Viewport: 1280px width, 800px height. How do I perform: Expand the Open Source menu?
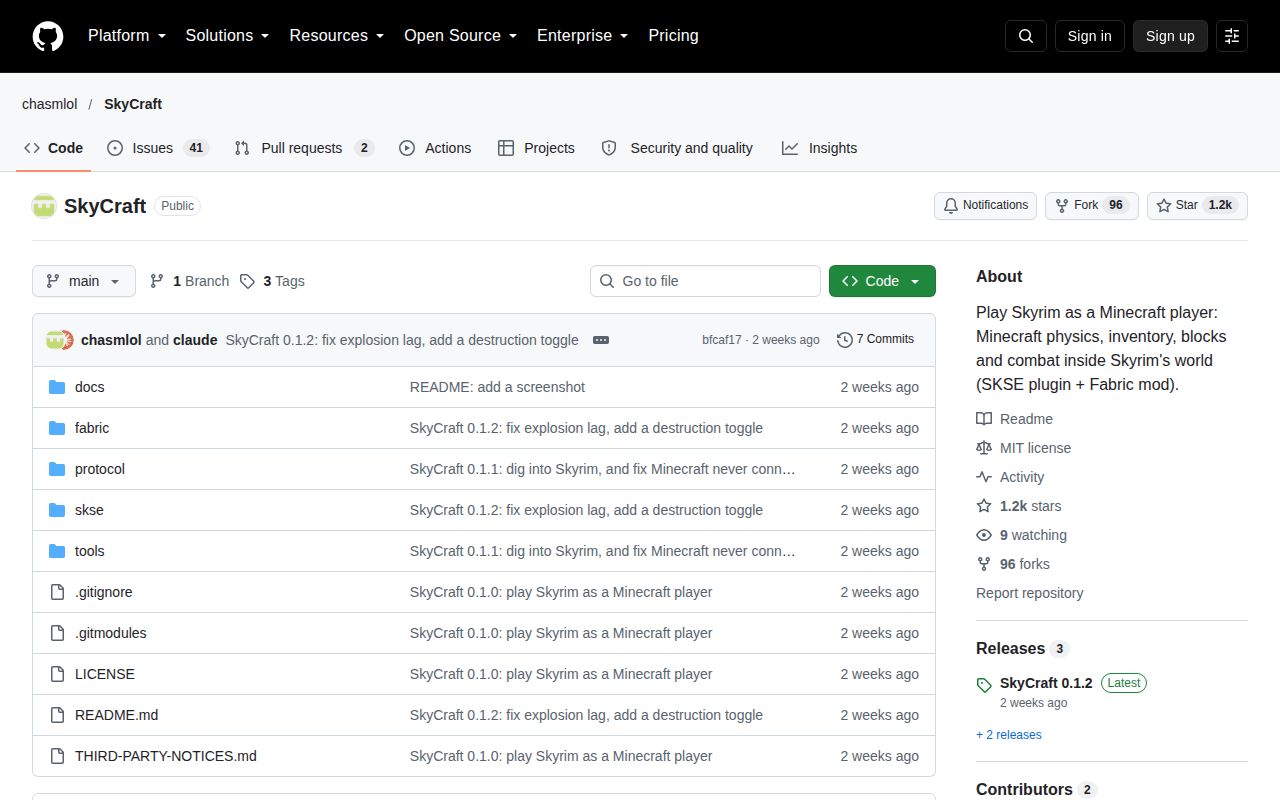pos(461,36)
